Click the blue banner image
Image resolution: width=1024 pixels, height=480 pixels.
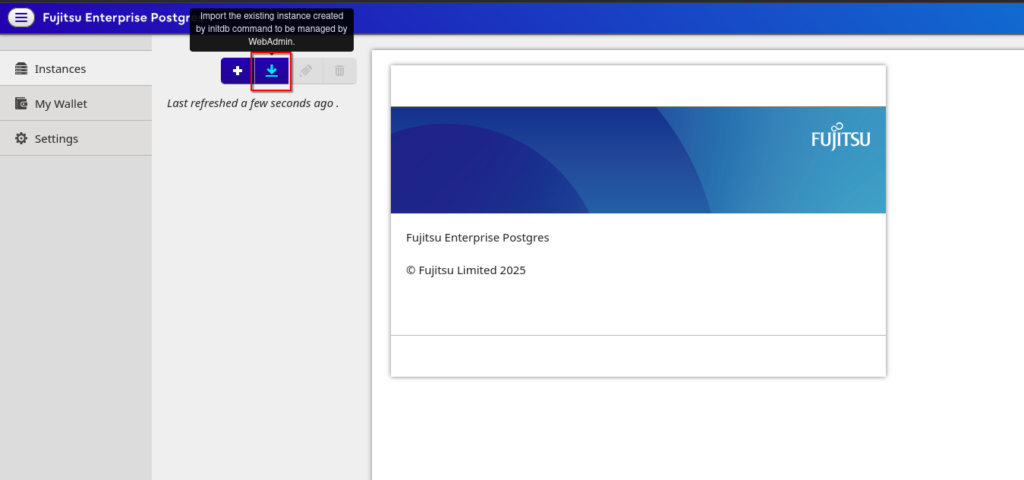pyautogui.click(x=600, y=160)
